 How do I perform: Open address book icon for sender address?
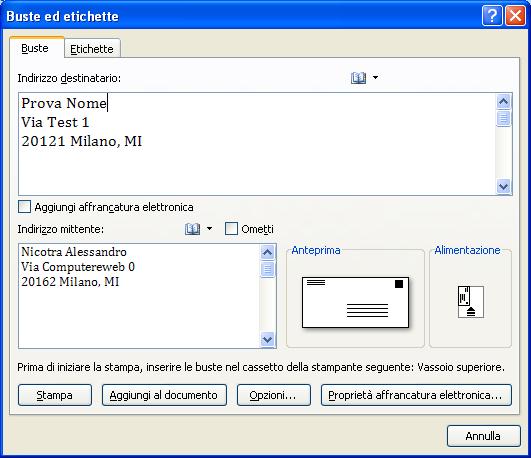pos(192,229)
